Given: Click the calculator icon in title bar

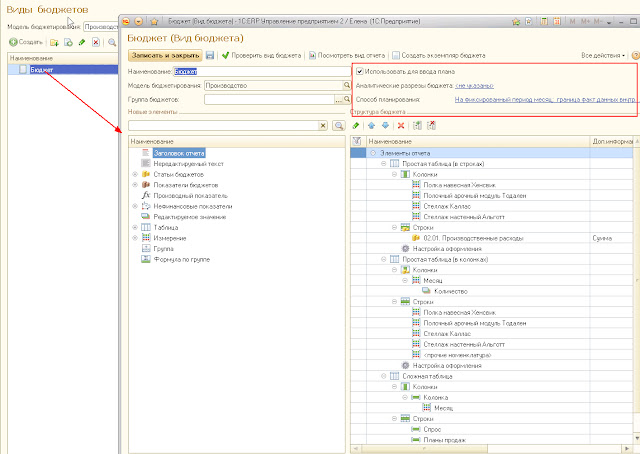Looking at the screenshot, I should click(x=544, y=21).
